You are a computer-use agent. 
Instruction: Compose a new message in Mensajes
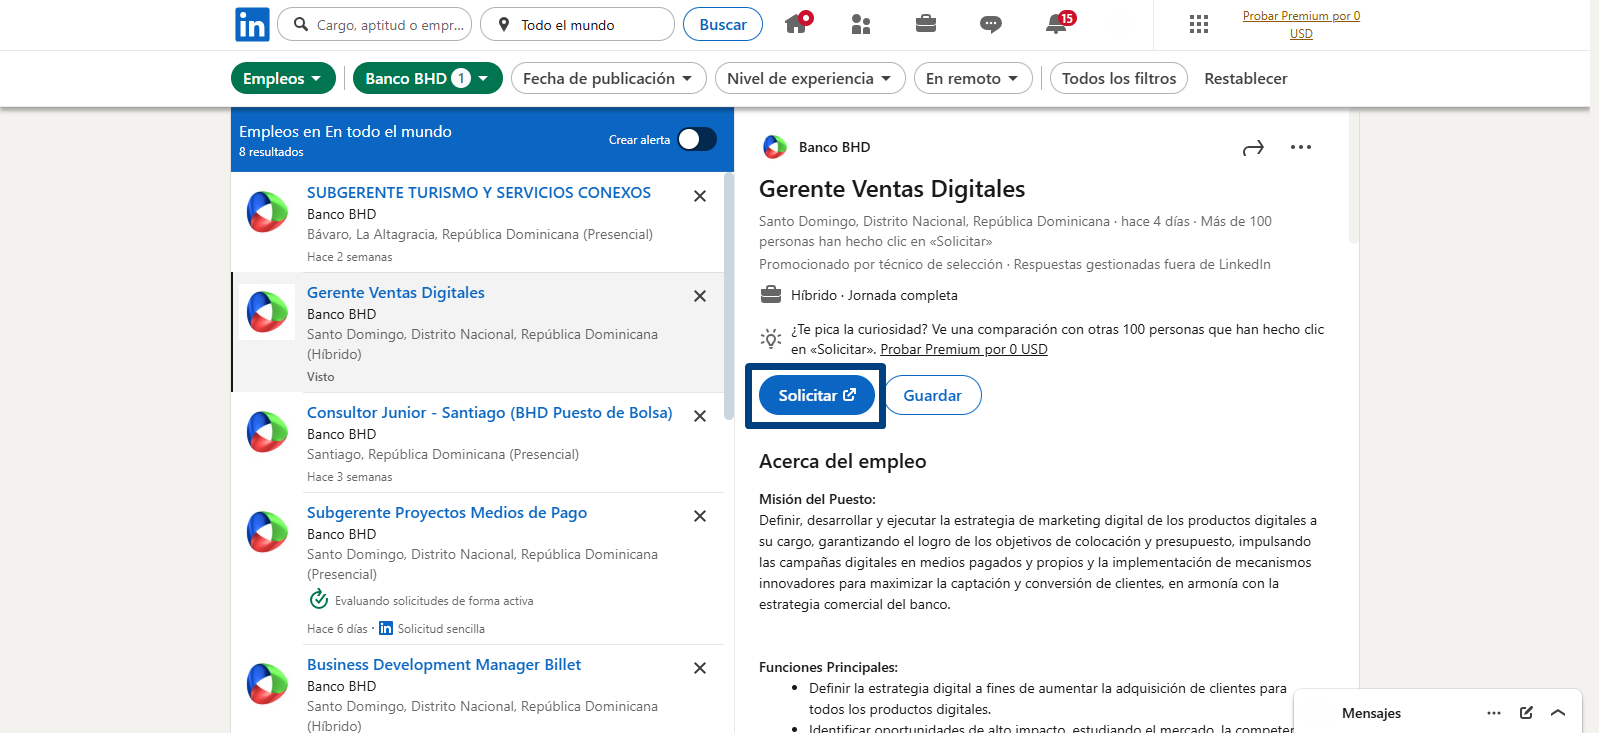[1526, 713]
